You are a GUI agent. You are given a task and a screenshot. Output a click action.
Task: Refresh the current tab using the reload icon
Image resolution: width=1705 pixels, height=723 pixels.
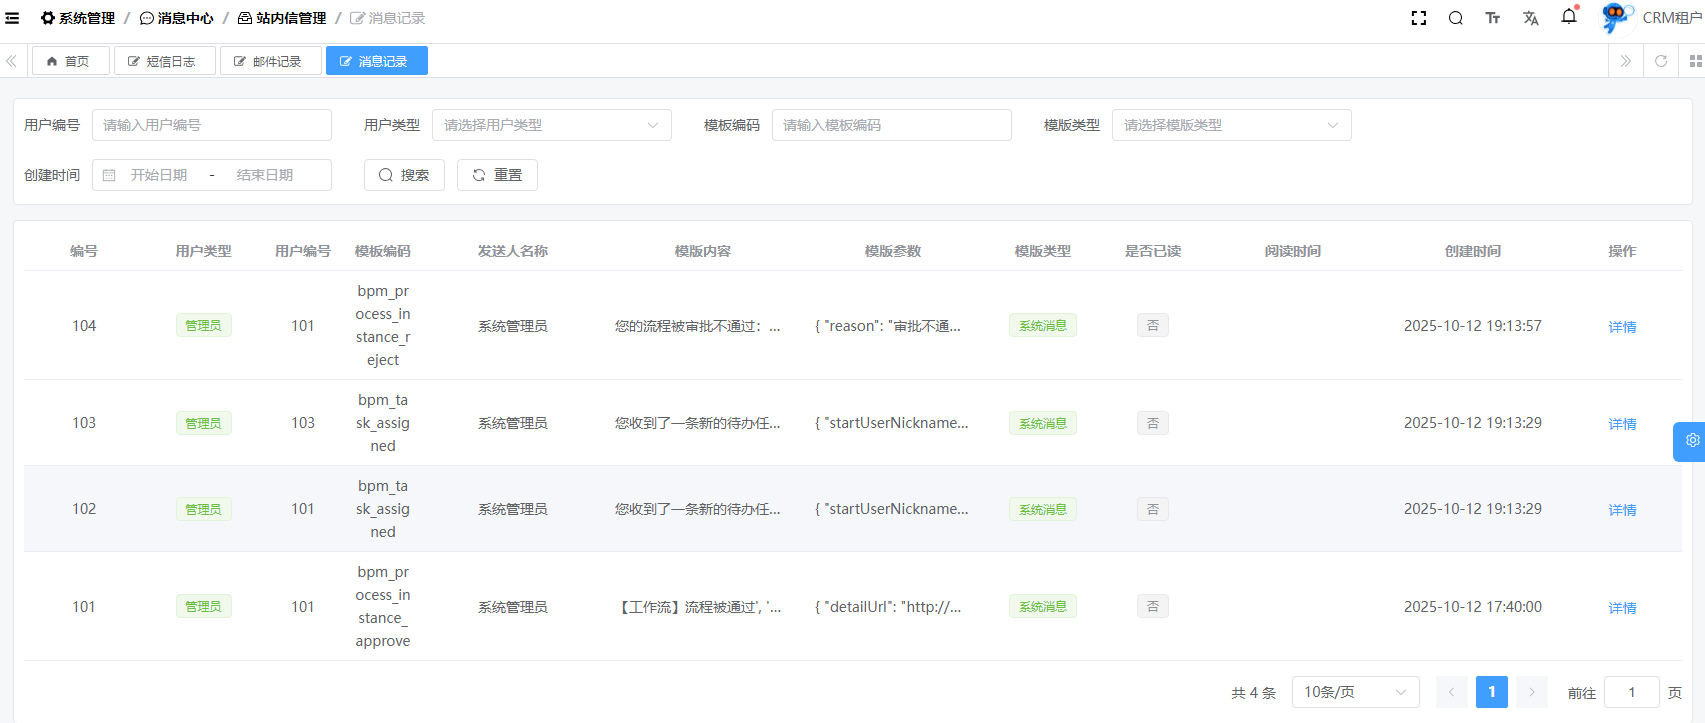tap(1661, 61)
